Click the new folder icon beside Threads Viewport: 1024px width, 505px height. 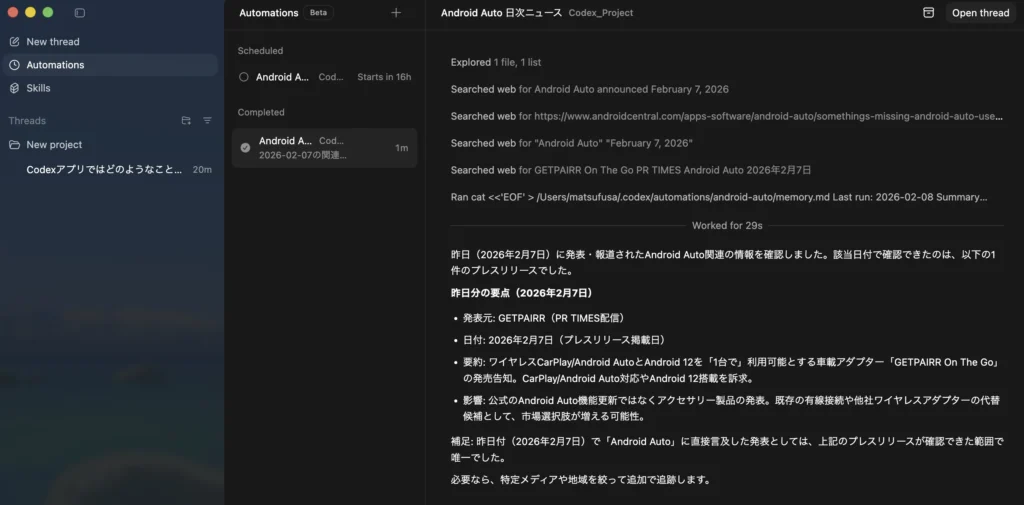[186, 121]
